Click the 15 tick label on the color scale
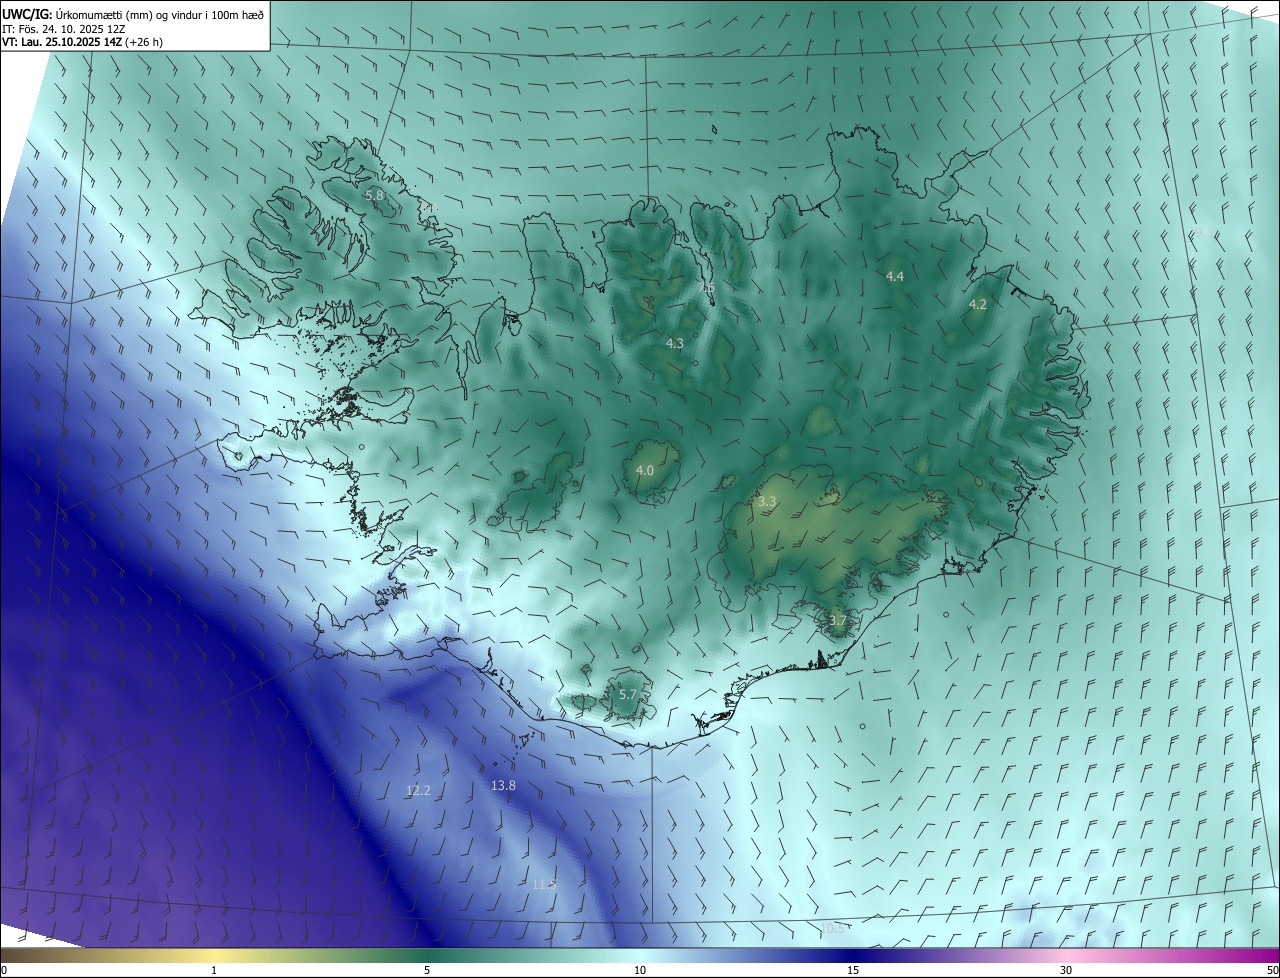This screenshot has height=978, width=1280. pos(853,970)
